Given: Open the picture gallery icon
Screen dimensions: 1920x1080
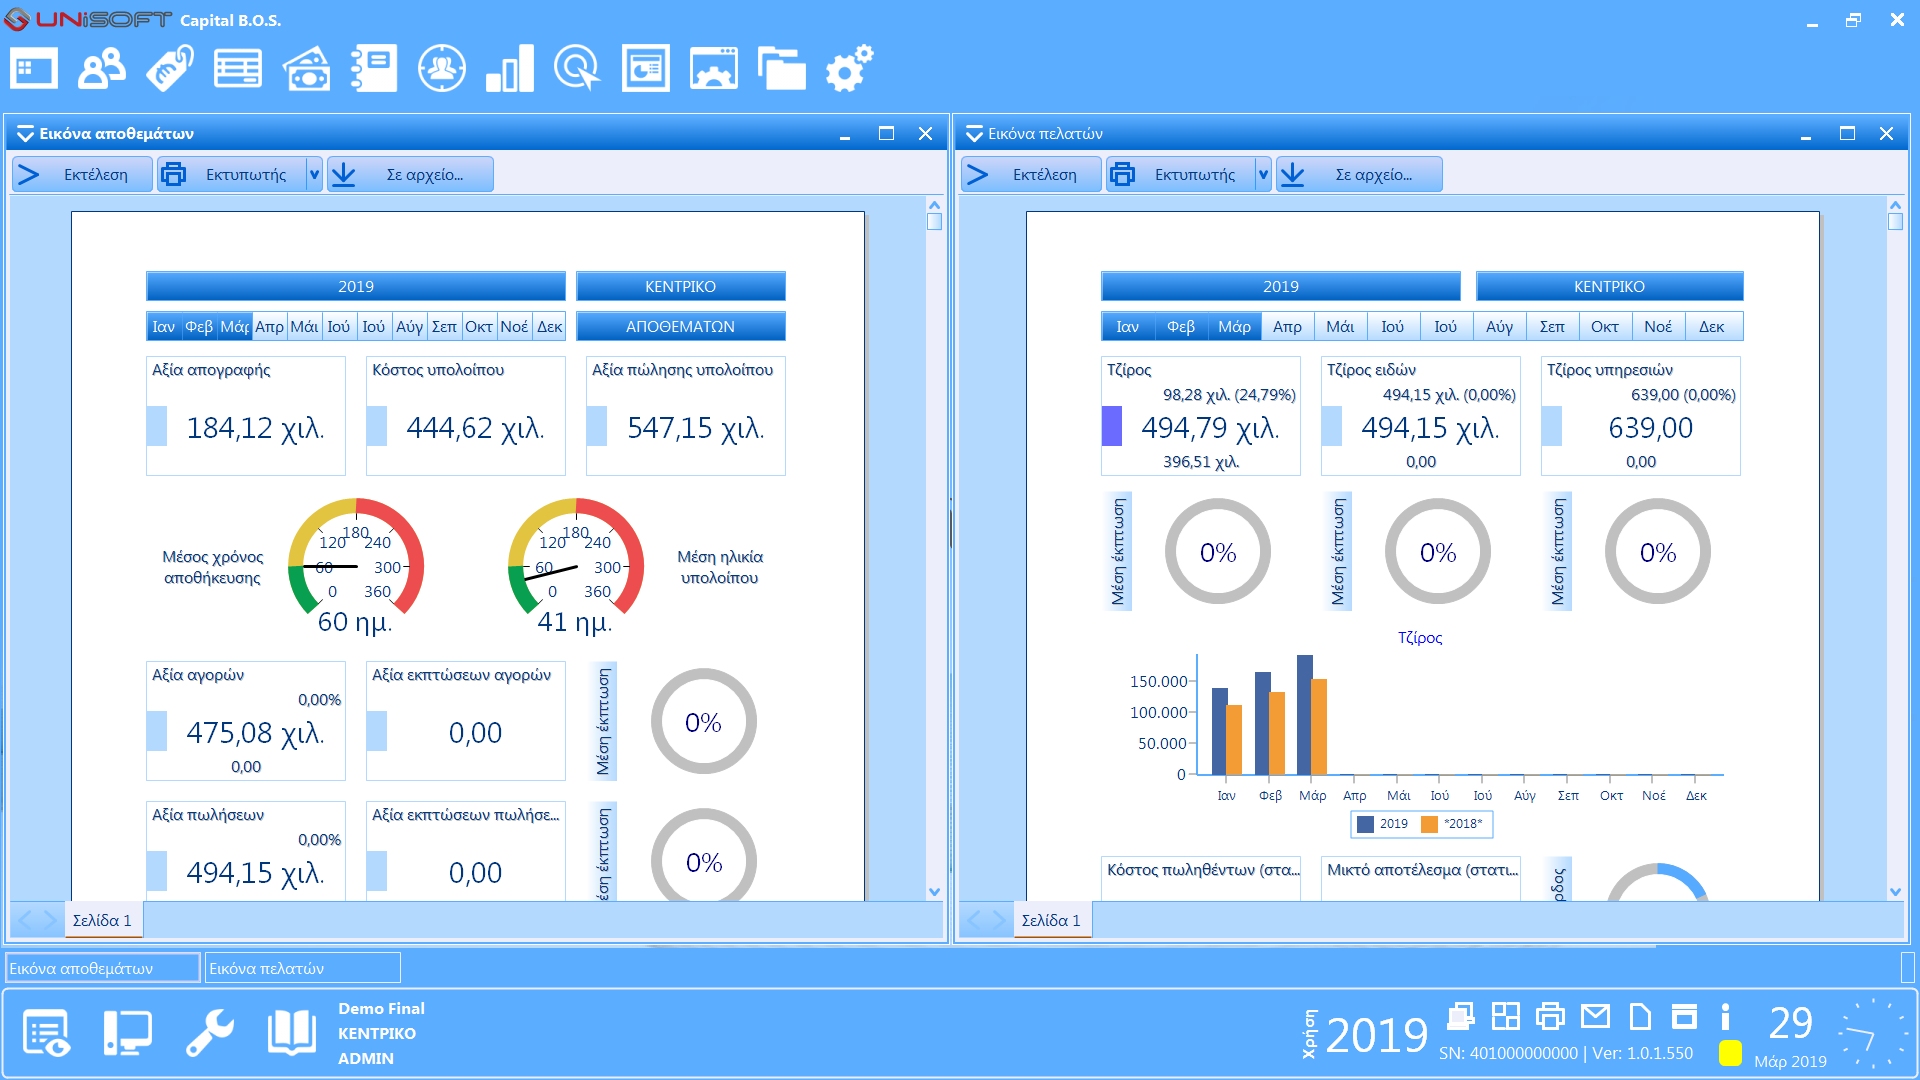Looking at the screenshot, I should click(714, 70).
